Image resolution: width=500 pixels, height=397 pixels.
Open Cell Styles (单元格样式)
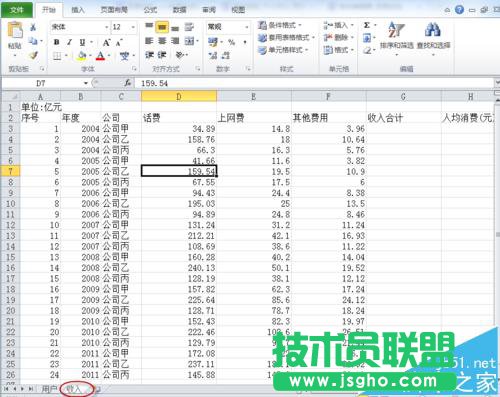[x=283, y=50]
